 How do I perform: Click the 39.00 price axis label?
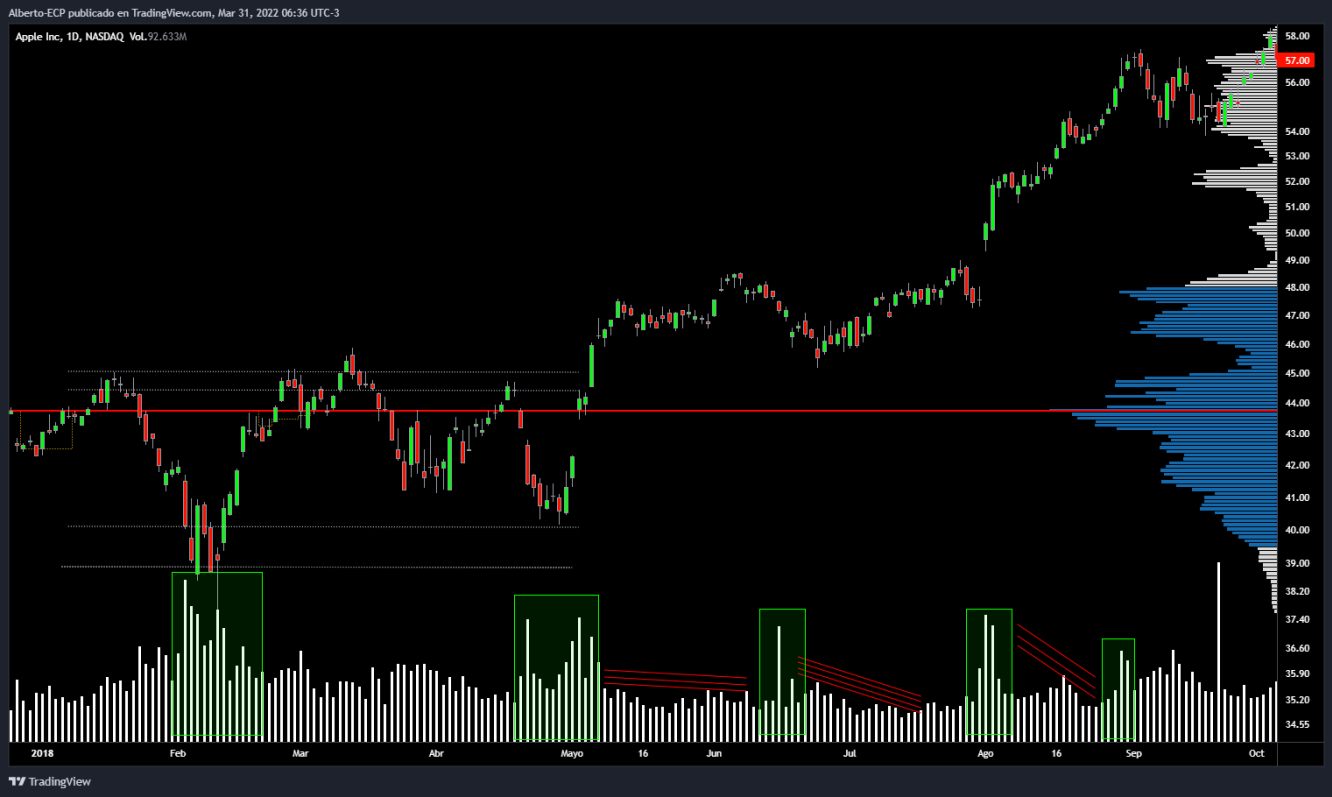pos(1297,564)
